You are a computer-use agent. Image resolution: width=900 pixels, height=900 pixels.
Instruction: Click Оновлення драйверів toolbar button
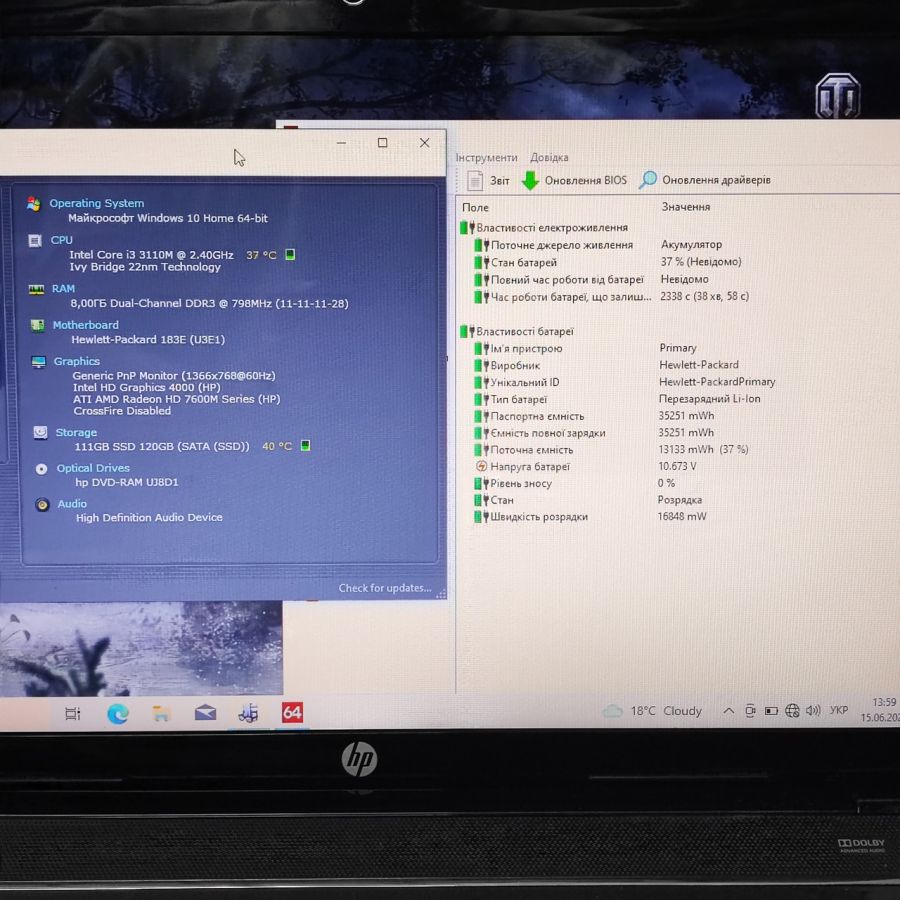tap(705, 180)
